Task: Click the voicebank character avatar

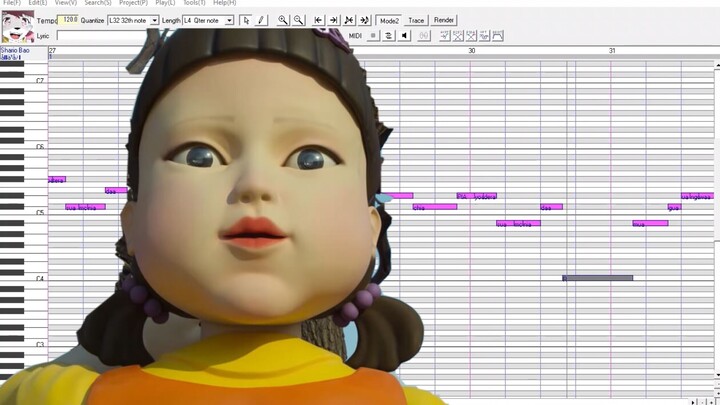Action: (17, 28)
